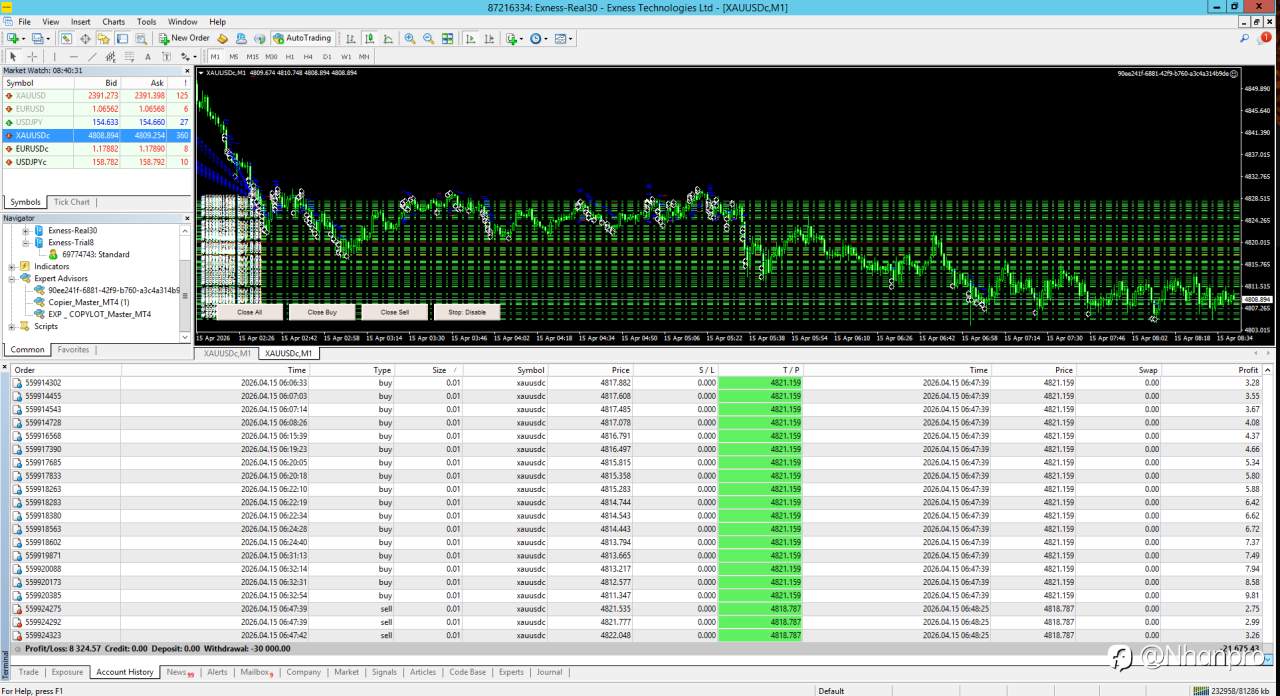Open the Insert menu
Image resolution: width=1280 pixels, height=696 pixels.
pyautogui.click(x=80, y=21)
